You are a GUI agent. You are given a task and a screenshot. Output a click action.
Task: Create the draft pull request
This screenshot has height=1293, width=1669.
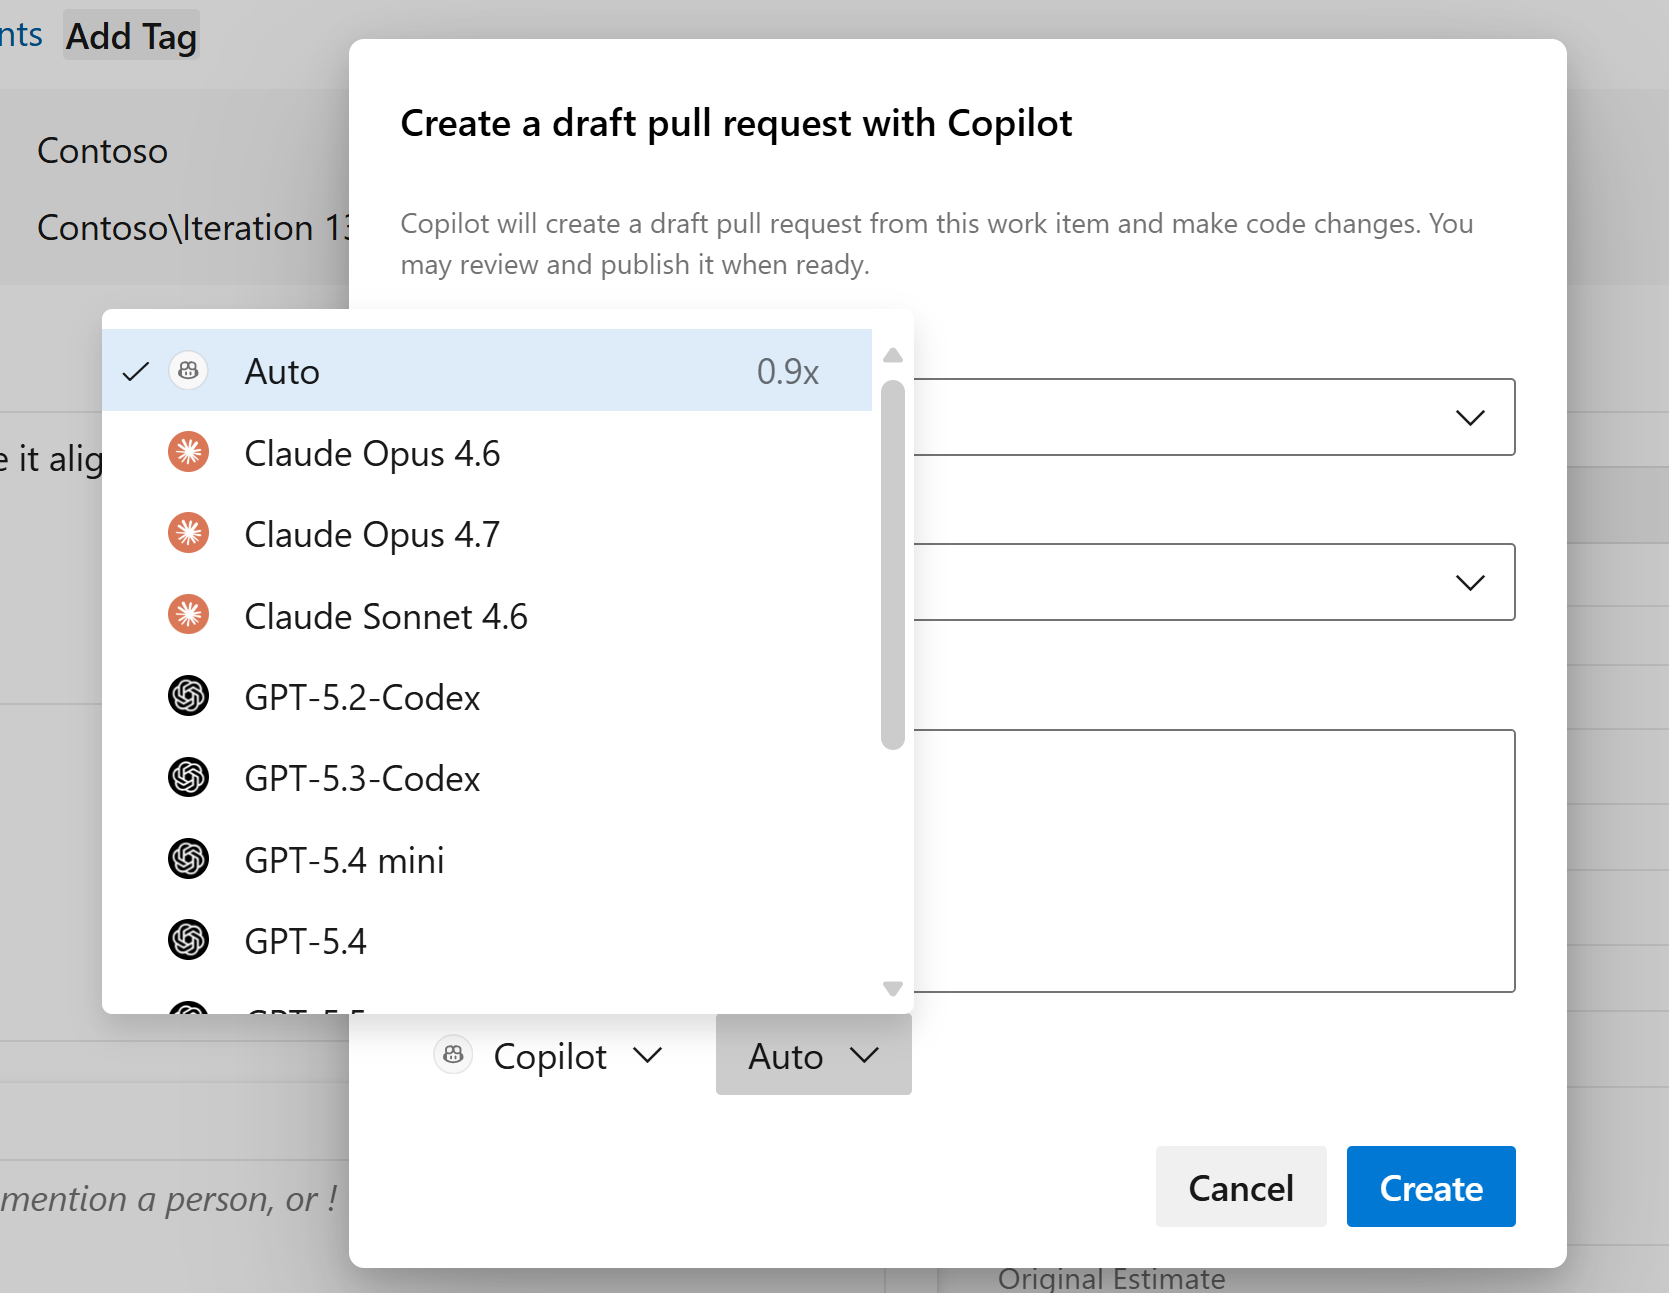(1431, 1187)
